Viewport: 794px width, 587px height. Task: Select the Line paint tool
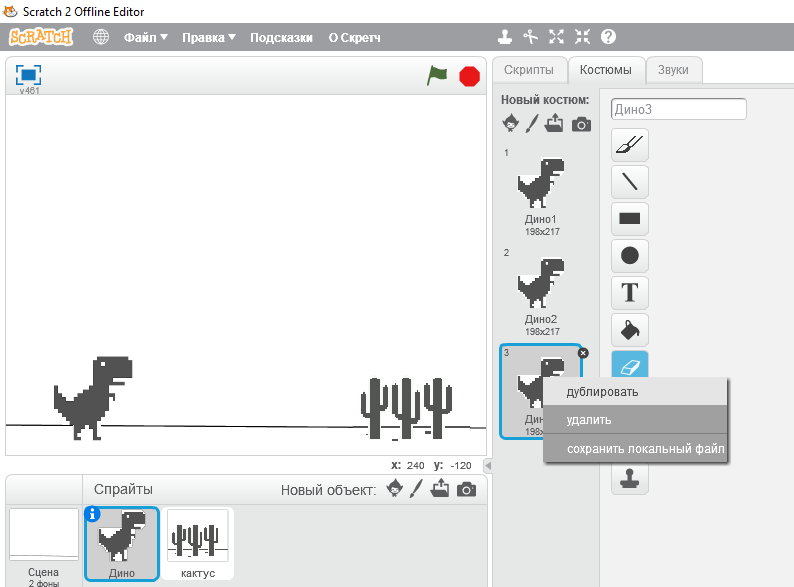click(629, 181)
